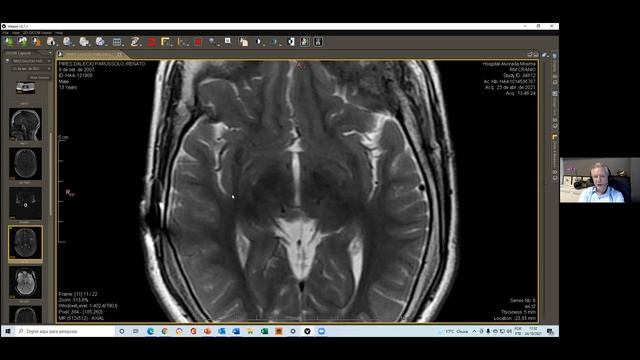Click the green DICOM import icon

point(9,42)
